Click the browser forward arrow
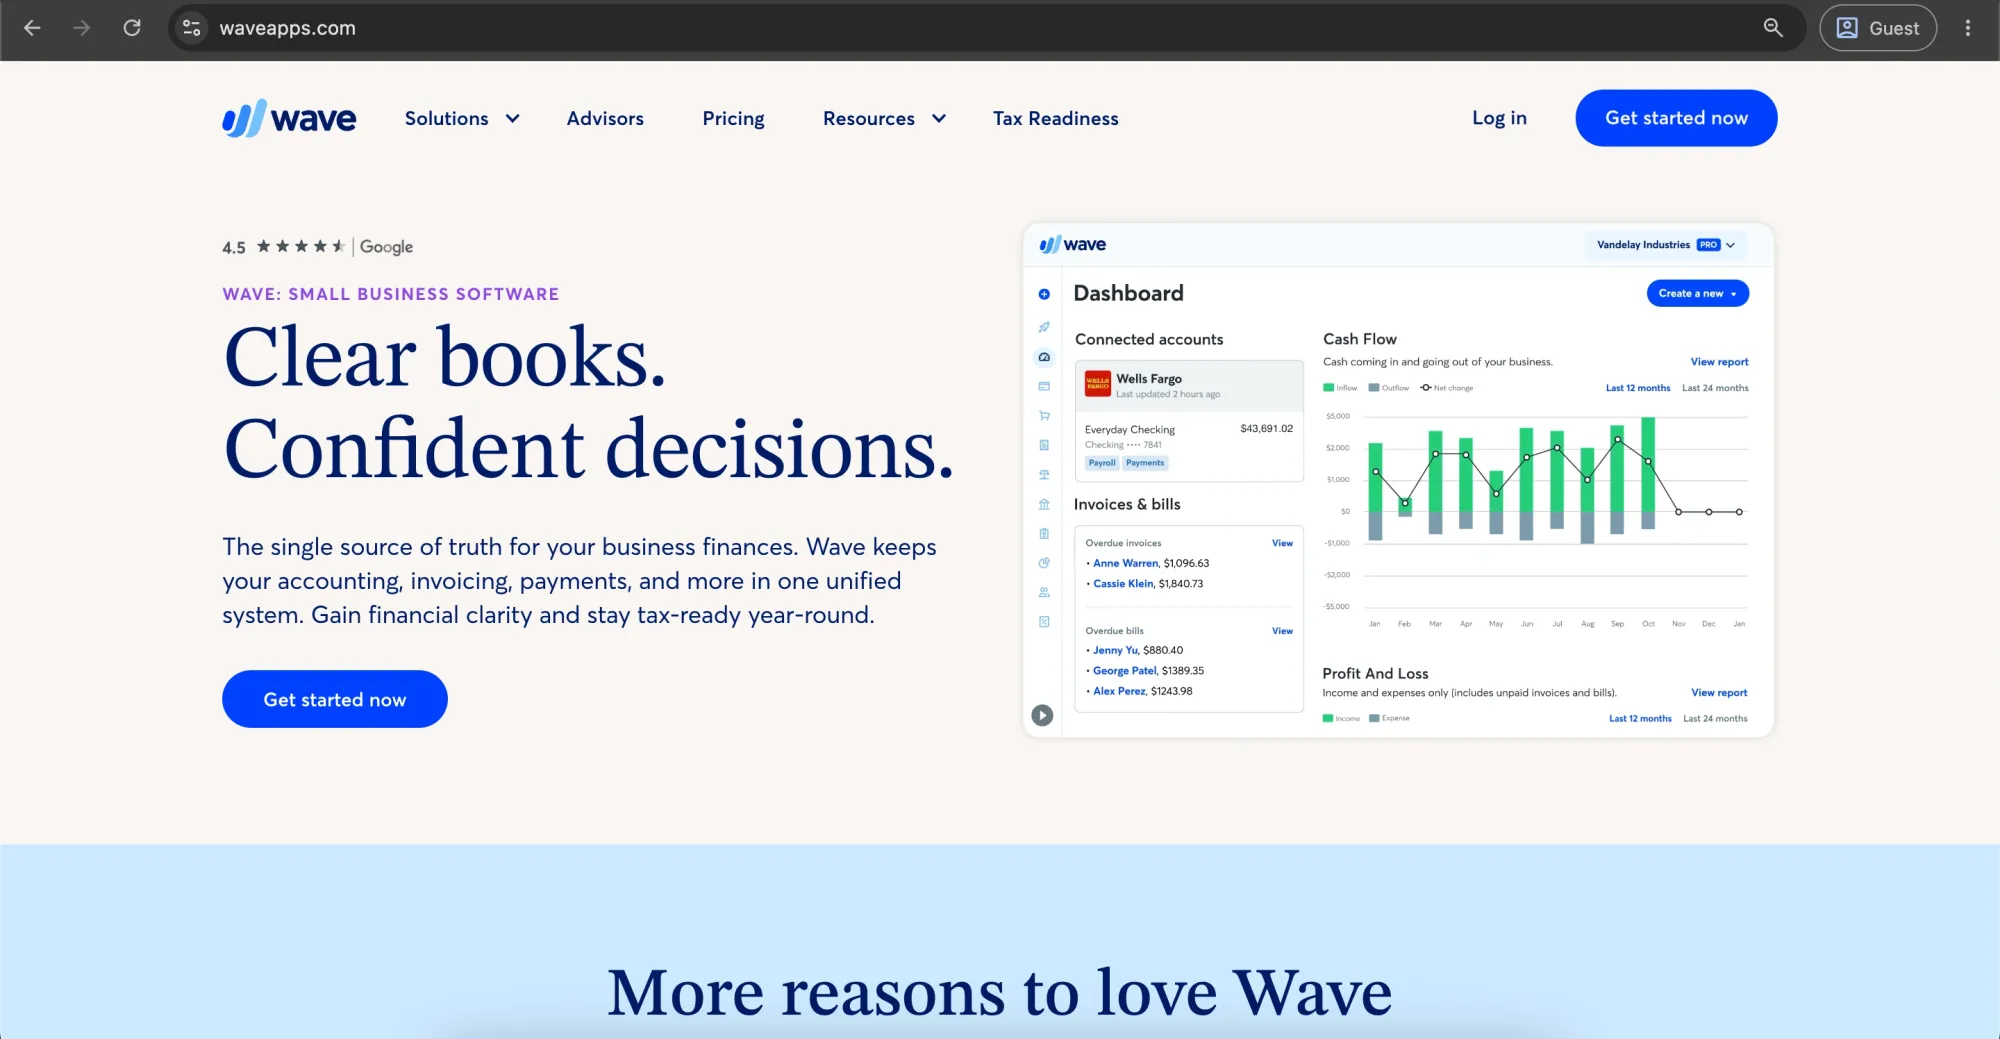Image resolution: width=2000 pixels, height=1039 pixels. pyautogui.click(x=82, y=28)
